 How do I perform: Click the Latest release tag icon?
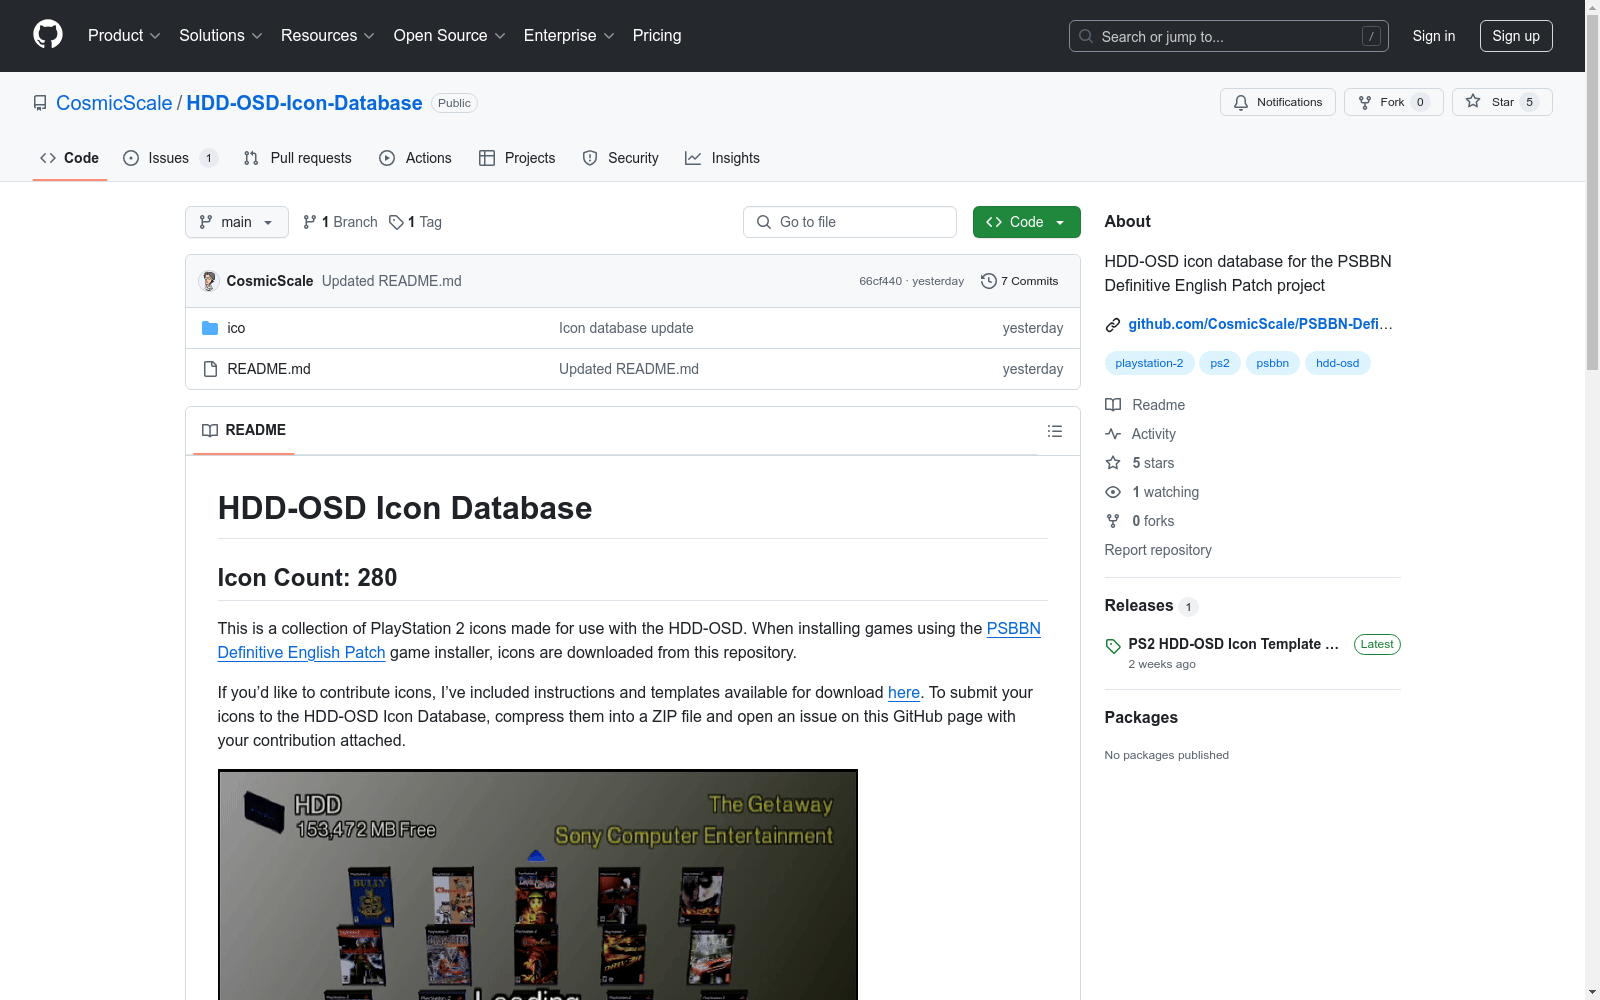[x=1113, y=646]
